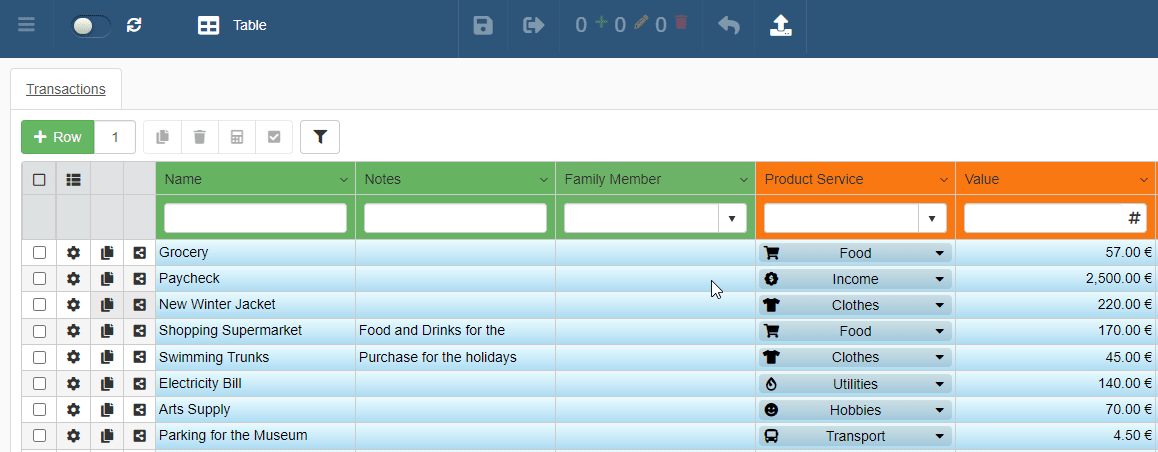Select the Electricity Bill row checkbox
1158x452 pixels.
pyautogui.click(x=39, y=383)
